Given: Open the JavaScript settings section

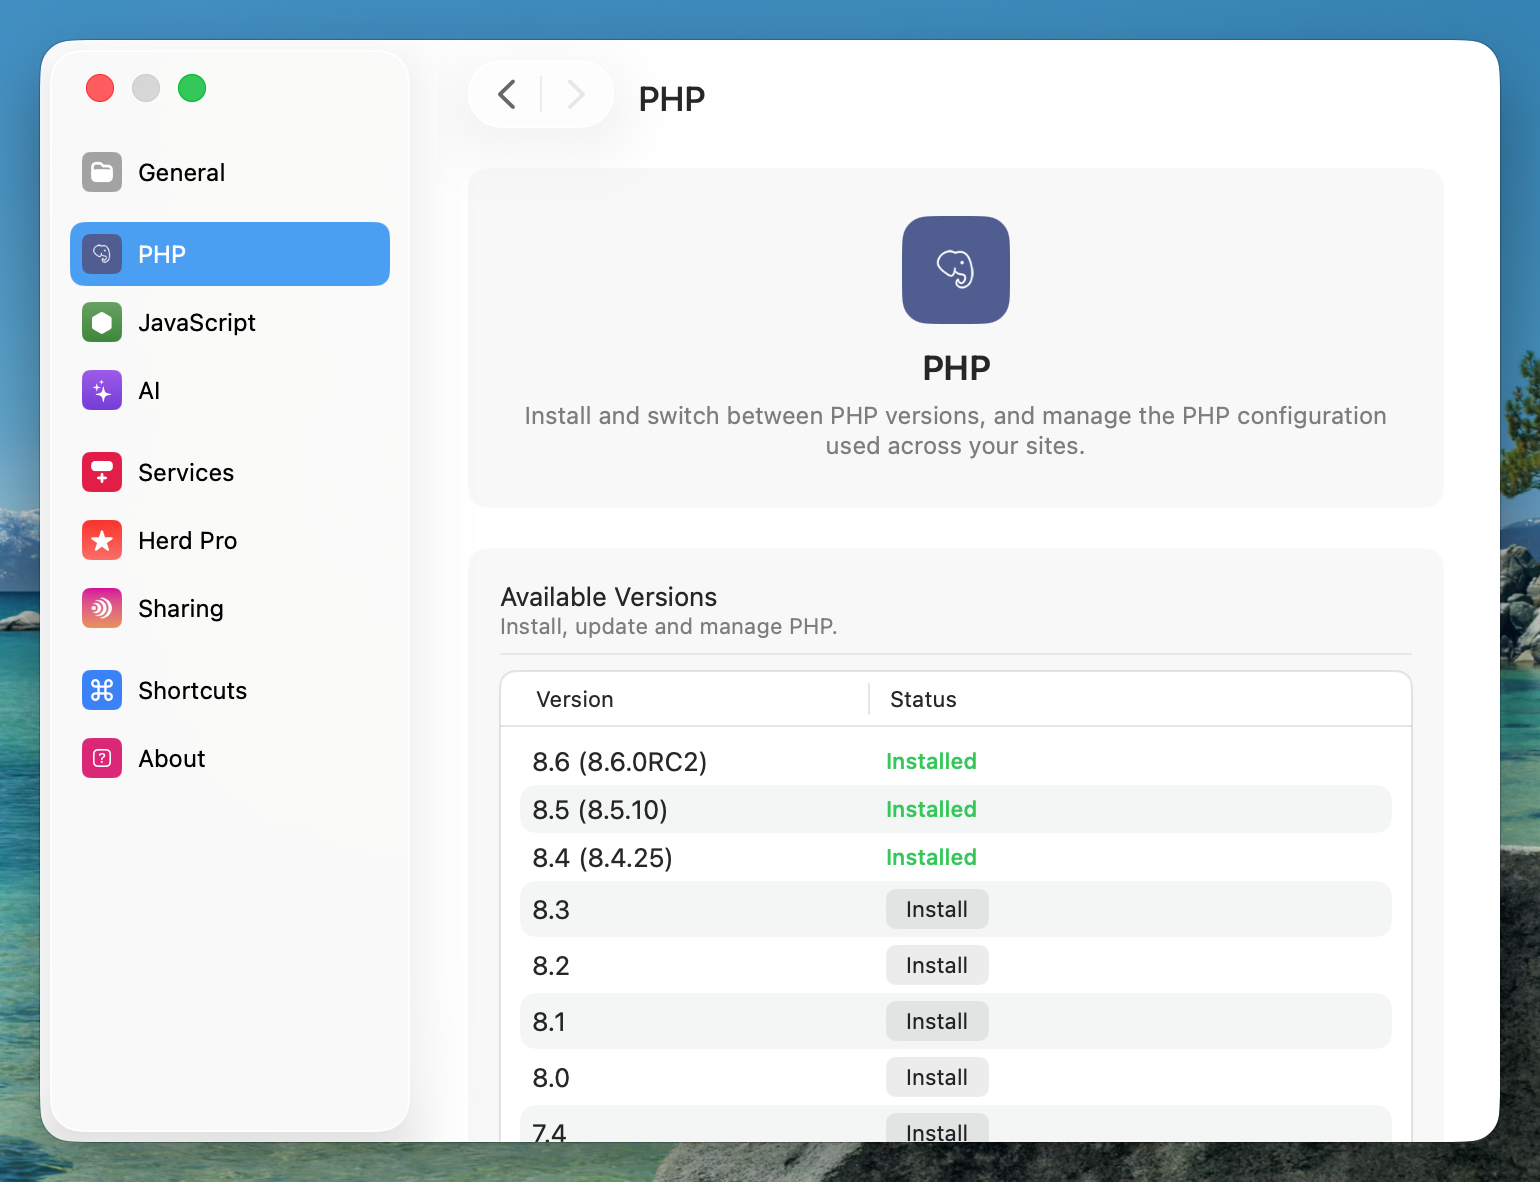Looking at the screenshot, I should tap(230, 322).
